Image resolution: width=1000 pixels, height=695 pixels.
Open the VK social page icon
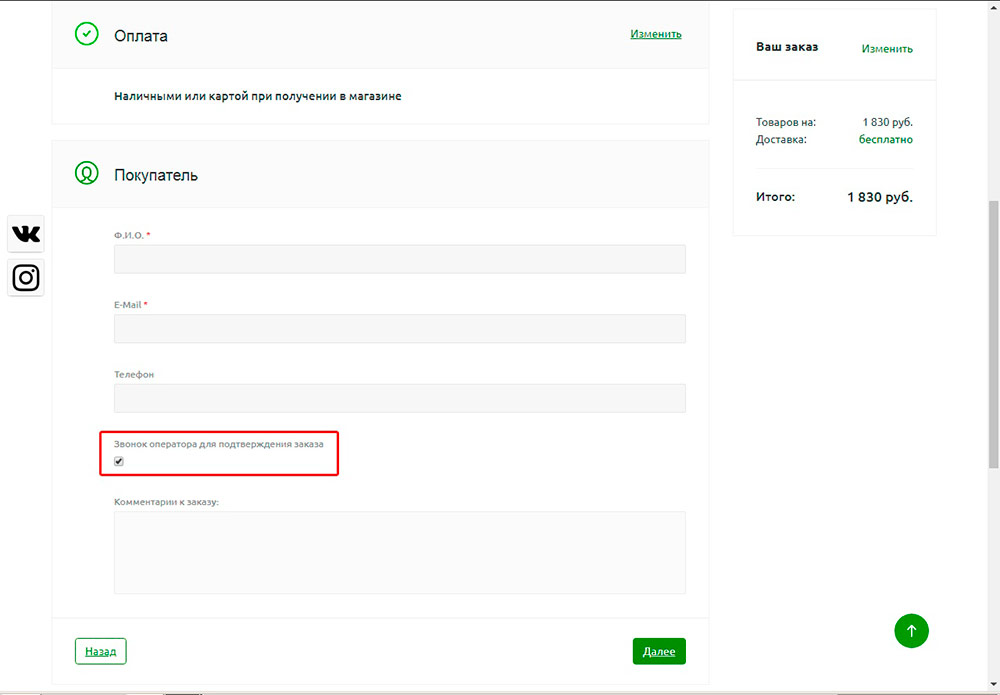point(26,234)
